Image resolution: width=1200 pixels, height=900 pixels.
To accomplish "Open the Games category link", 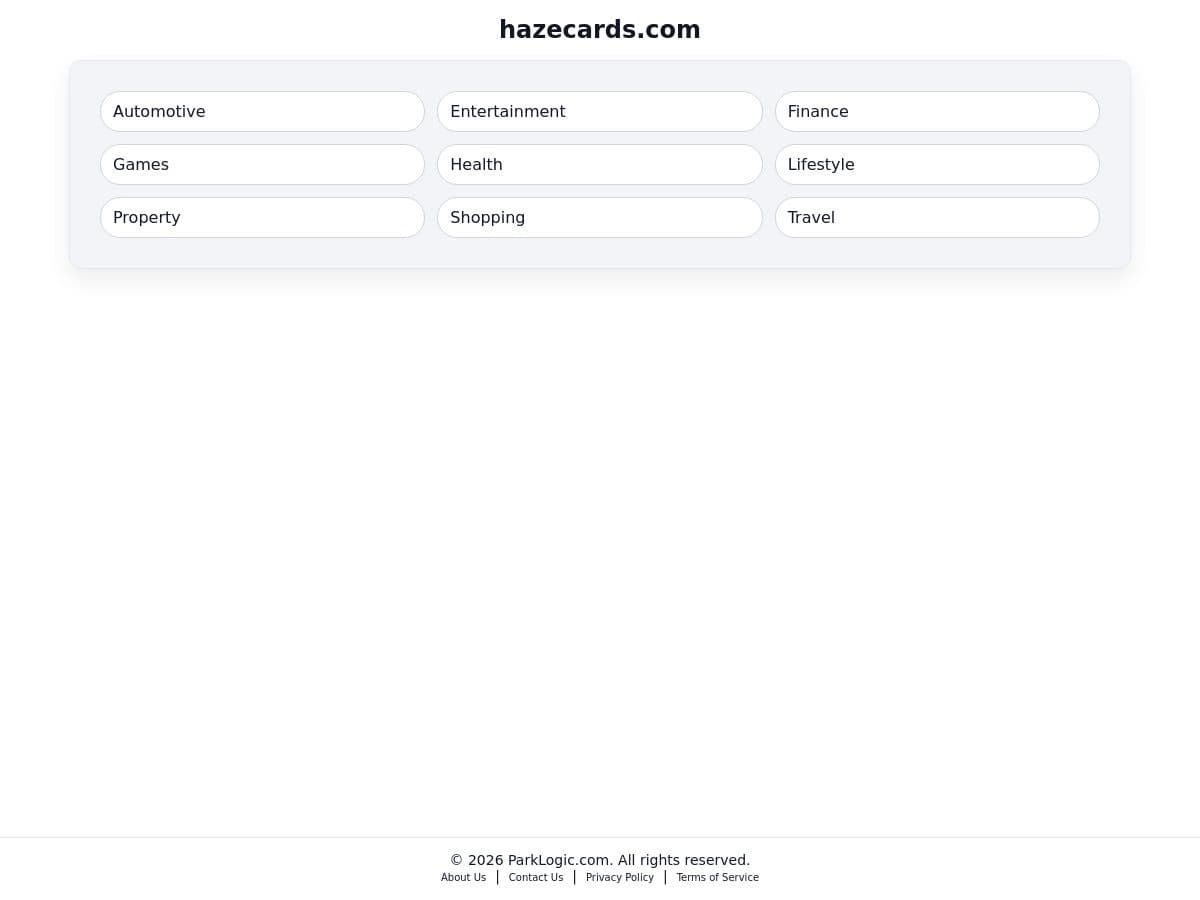I will pyautogui.click(x=262, y=164).
